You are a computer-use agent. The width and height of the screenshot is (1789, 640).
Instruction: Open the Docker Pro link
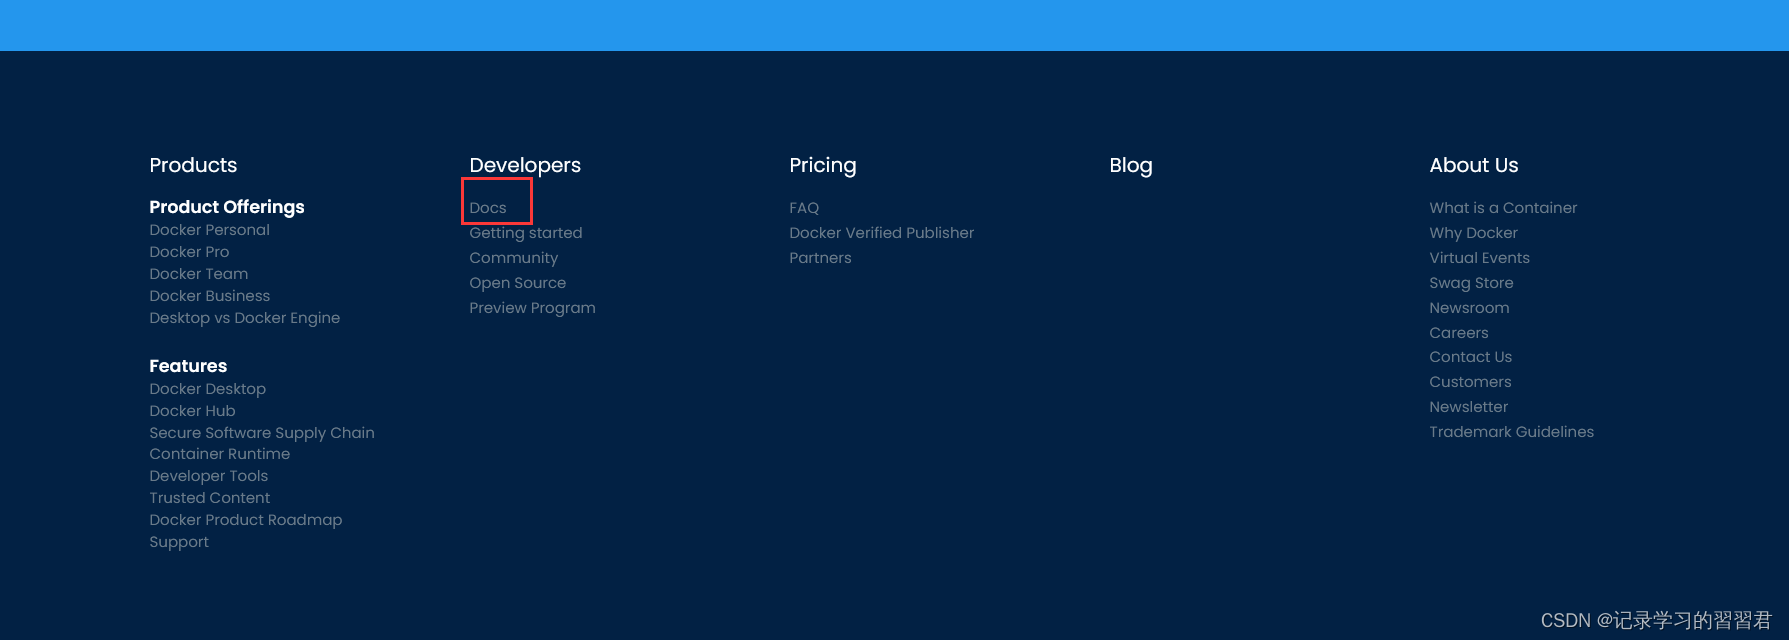pyautogui.click(x=189, y=252)
